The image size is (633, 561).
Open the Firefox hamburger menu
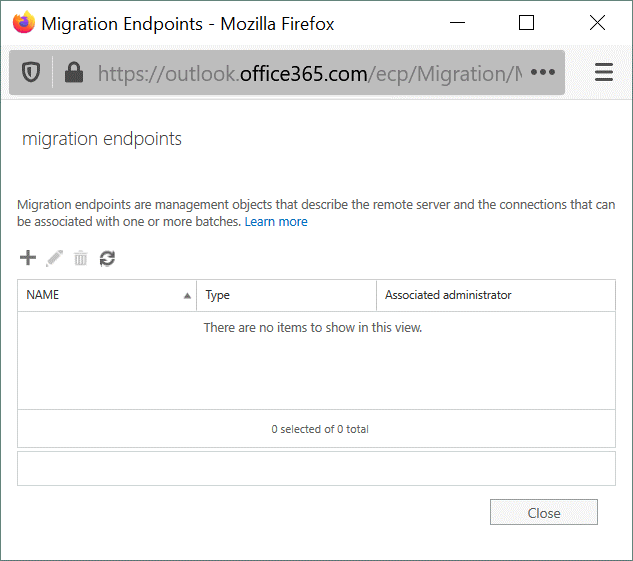(603, 73)
